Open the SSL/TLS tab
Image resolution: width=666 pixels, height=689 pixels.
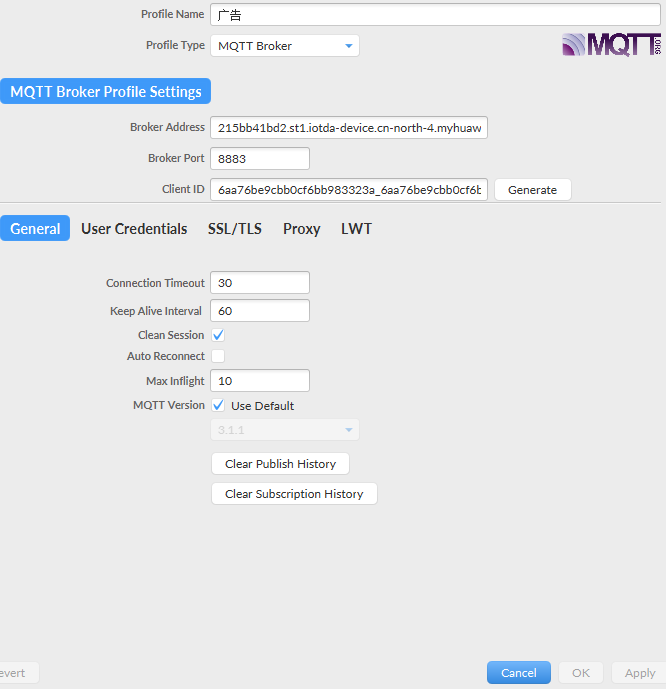click(x=235, y=228)
